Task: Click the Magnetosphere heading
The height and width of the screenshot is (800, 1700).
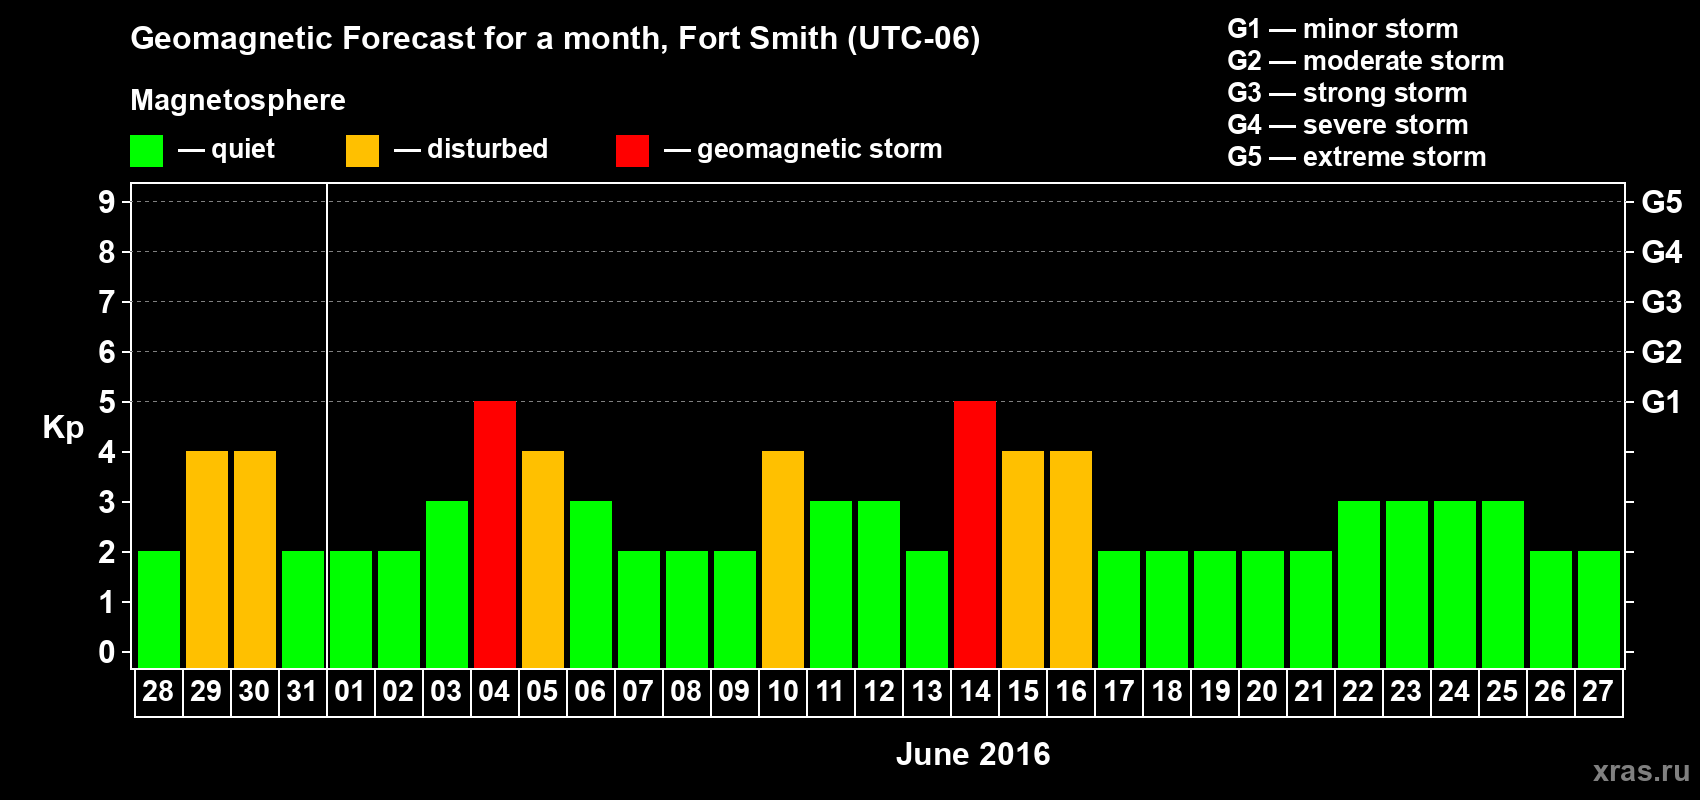Action: (x=238, y=100)
